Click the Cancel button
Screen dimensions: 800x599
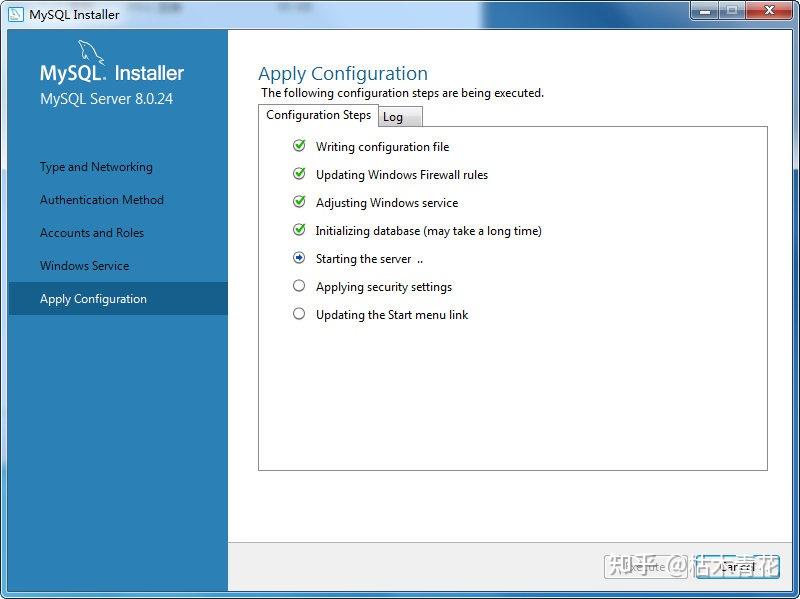pos(737,567)
